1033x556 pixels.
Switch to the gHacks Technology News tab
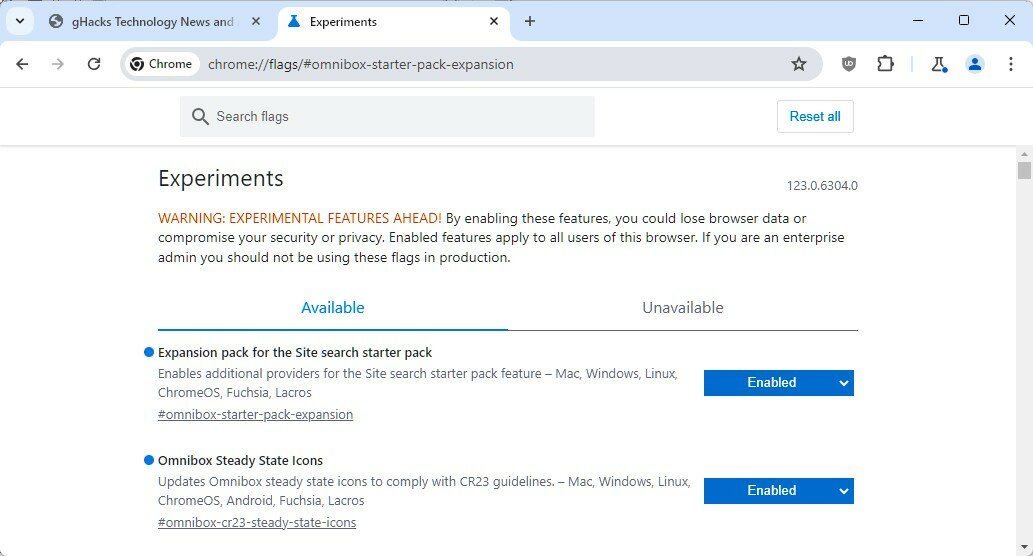click(152, 22)
